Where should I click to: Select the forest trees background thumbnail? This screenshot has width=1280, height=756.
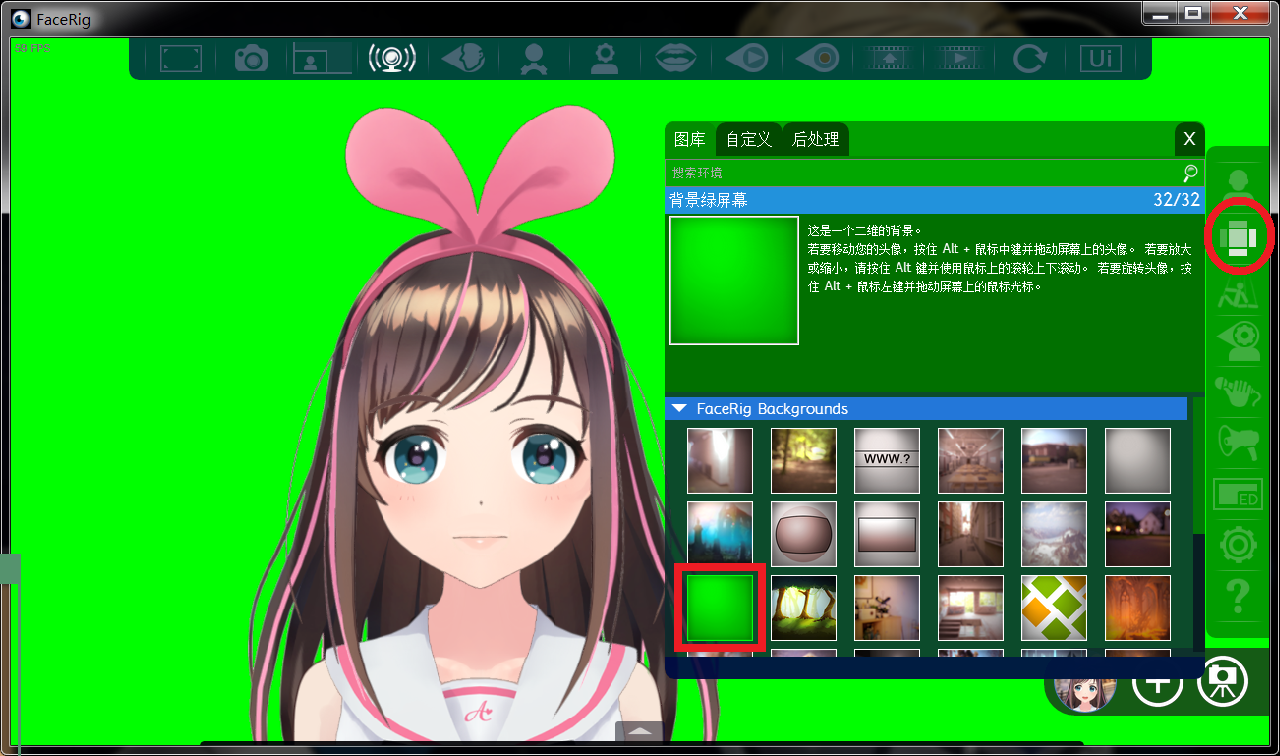coord(804,608)
